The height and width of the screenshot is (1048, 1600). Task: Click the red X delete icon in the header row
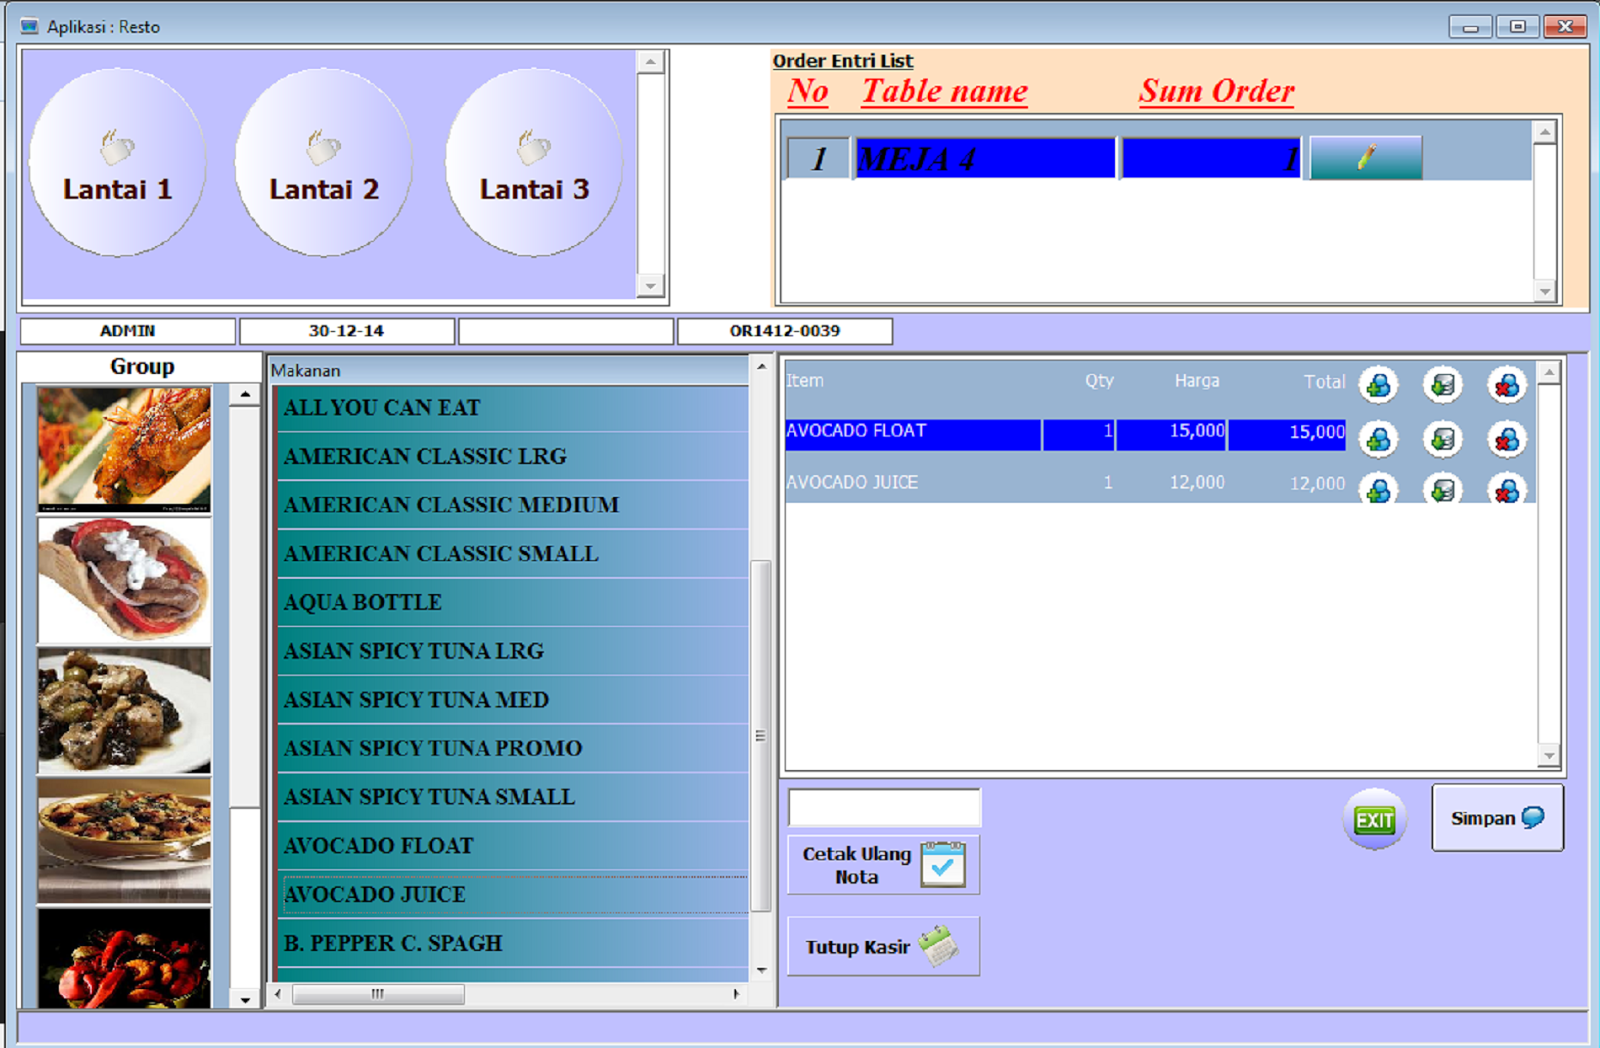click(1506, 385)
